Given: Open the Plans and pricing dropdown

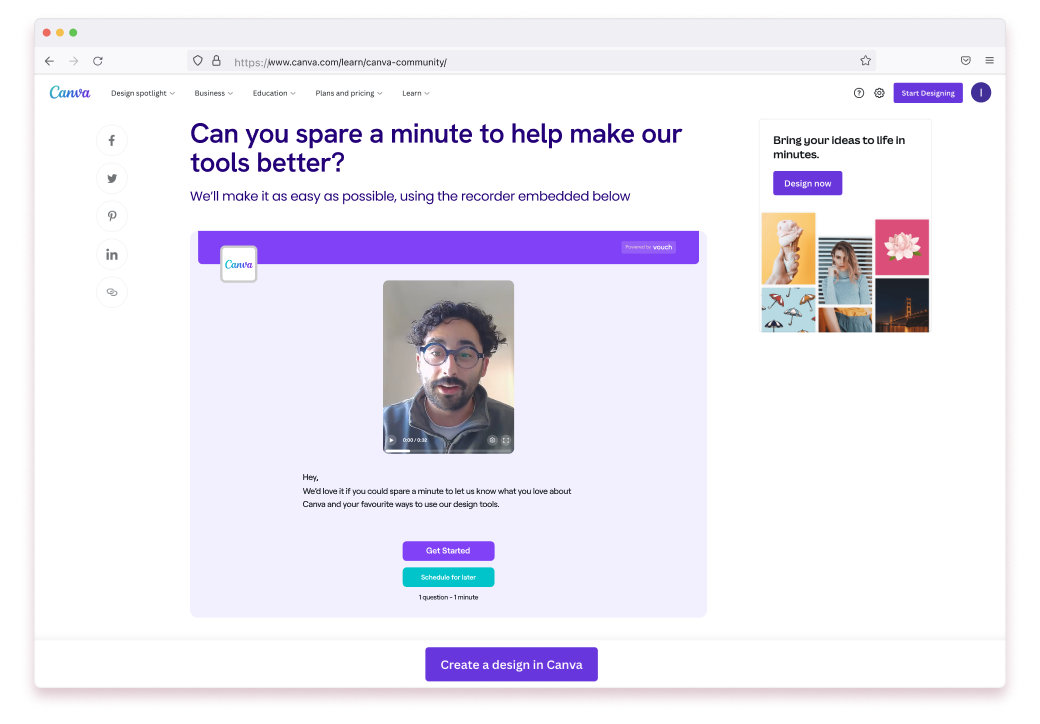Looking at the screenshot, I should pyautogui.click(x=348, y=93).
